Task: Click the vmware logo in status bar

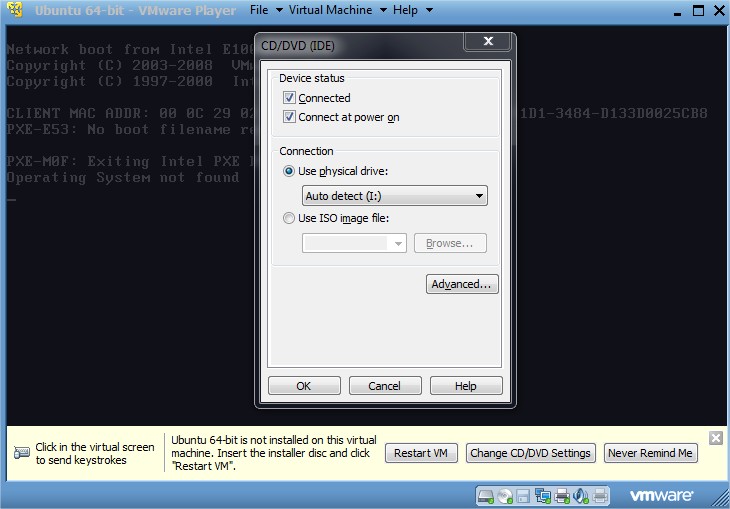Action: (x=661, y=495)
